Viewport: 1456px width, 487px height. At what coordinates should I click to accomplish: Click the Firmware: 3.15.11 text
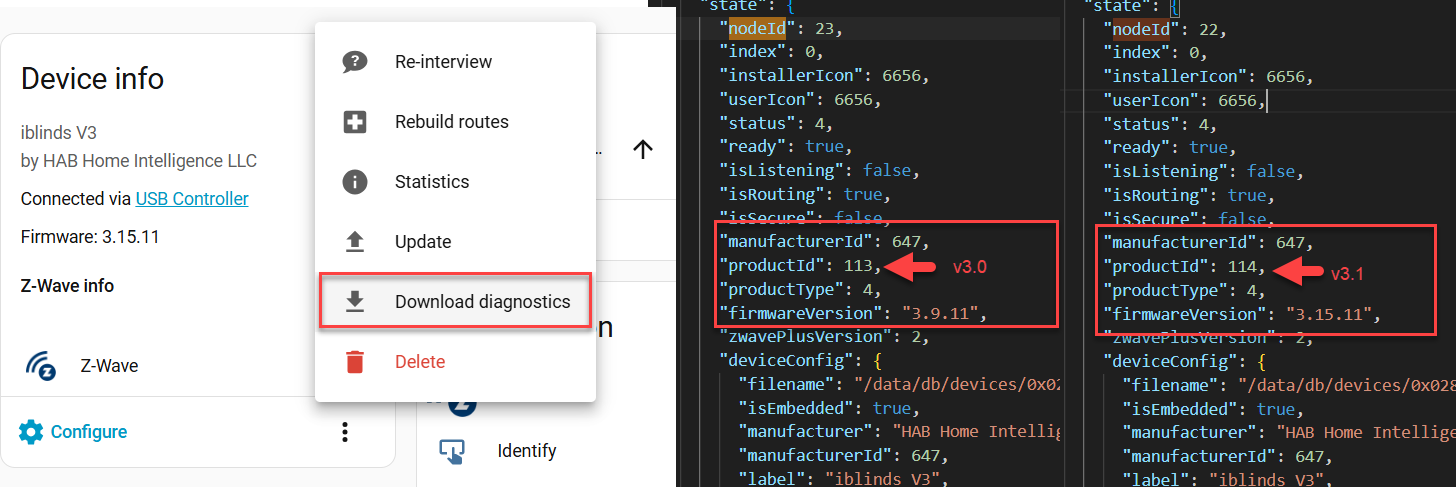[90, 237]
